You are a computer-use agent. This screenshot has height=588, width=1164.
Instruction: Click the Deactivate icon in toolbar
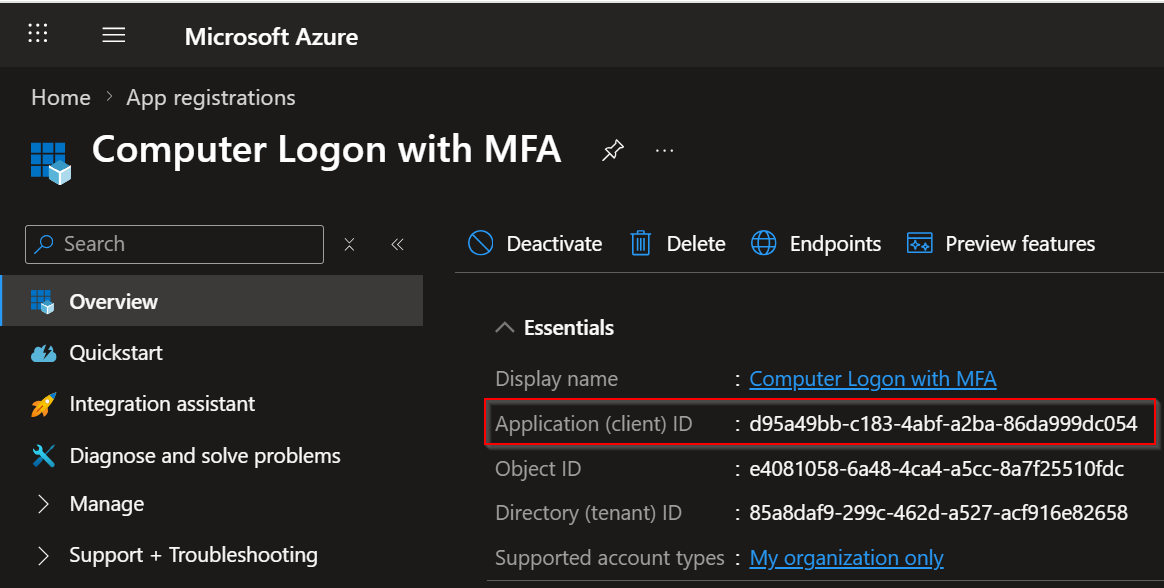(481, 243)
